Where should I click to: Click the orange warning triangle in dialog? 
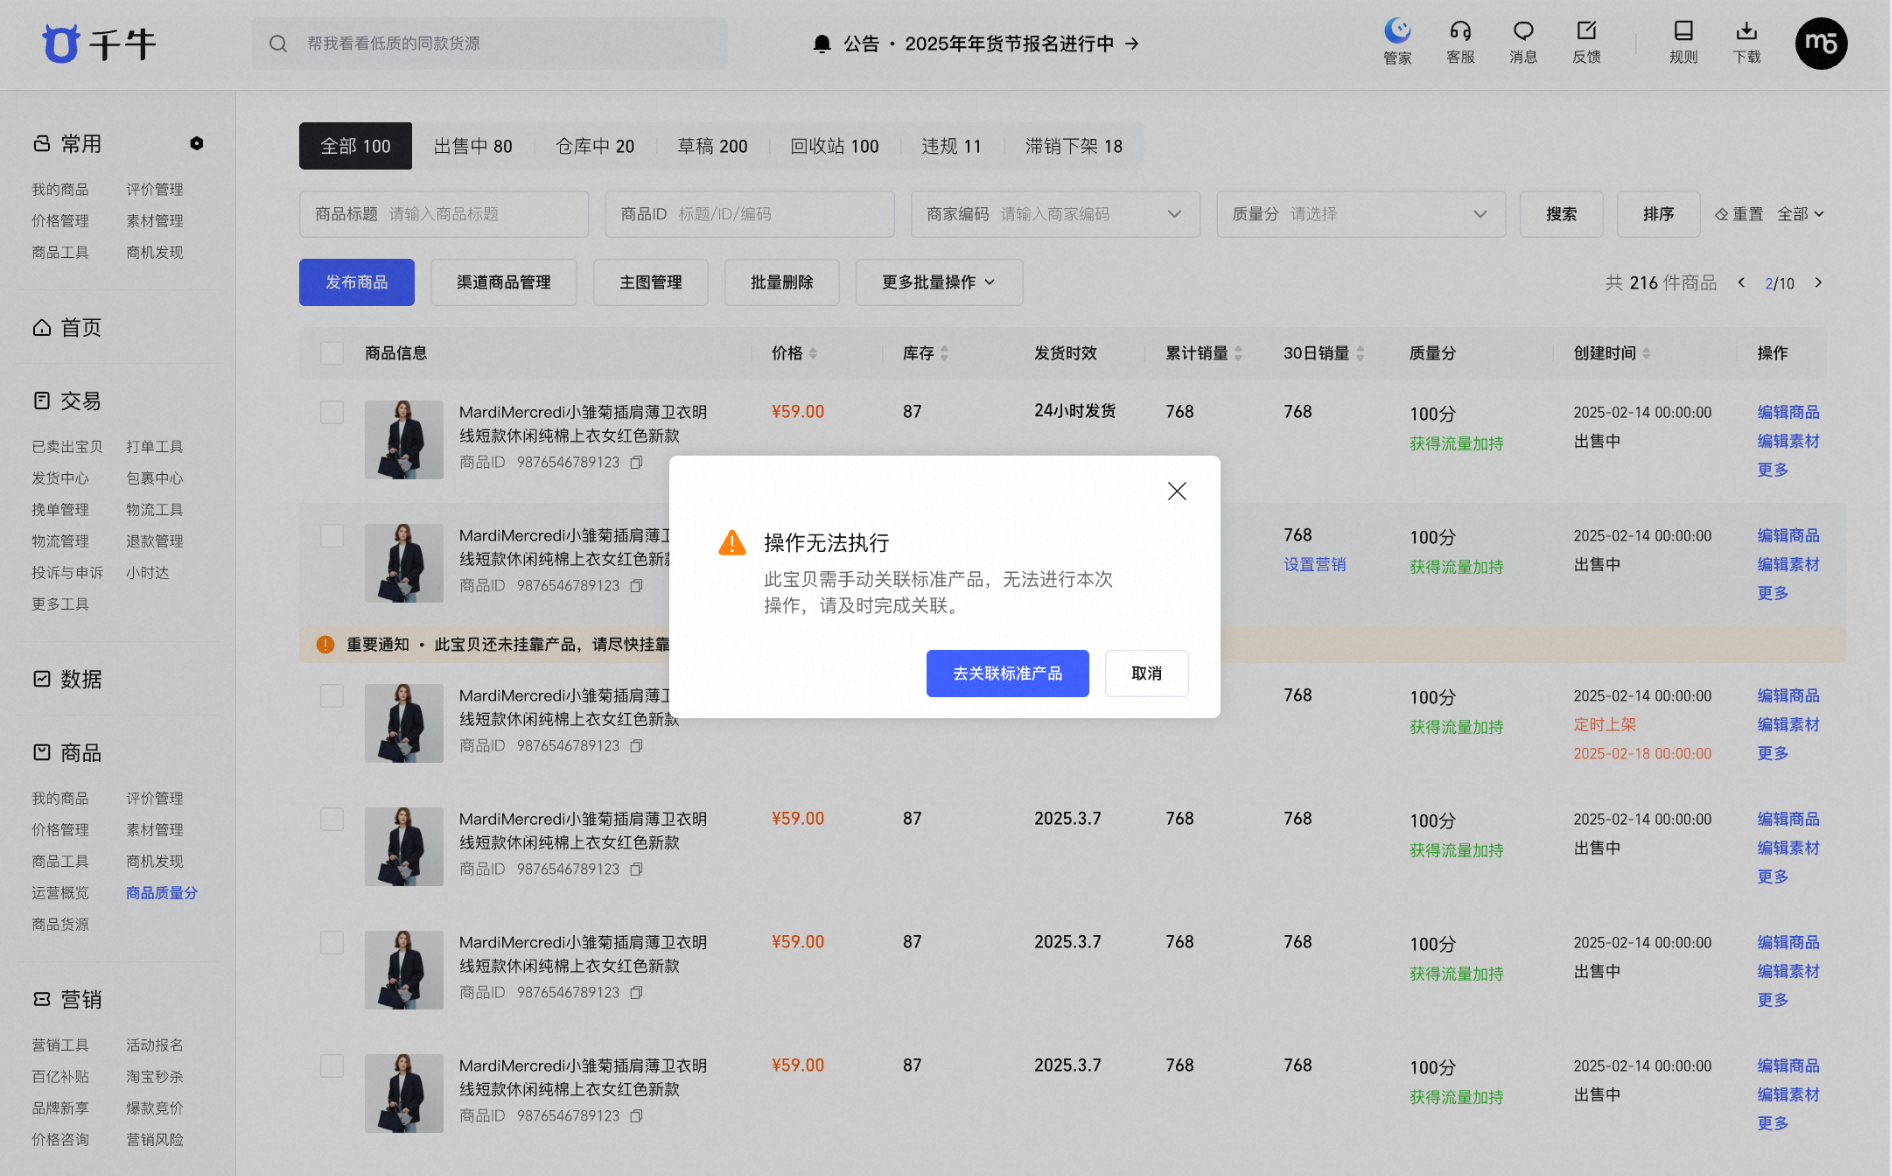732,543
